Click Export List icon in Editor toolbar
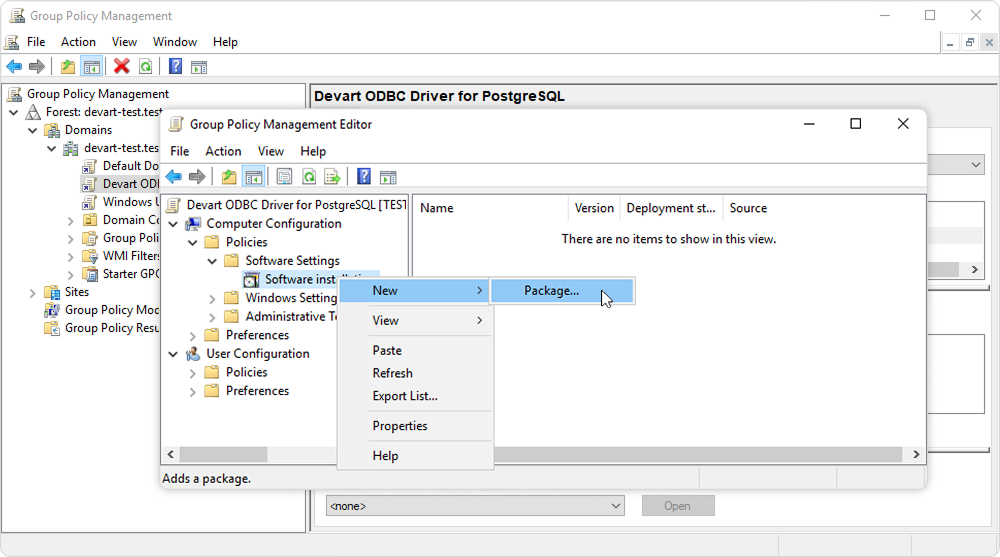1000x557 pixels. (x=332, y=177)
